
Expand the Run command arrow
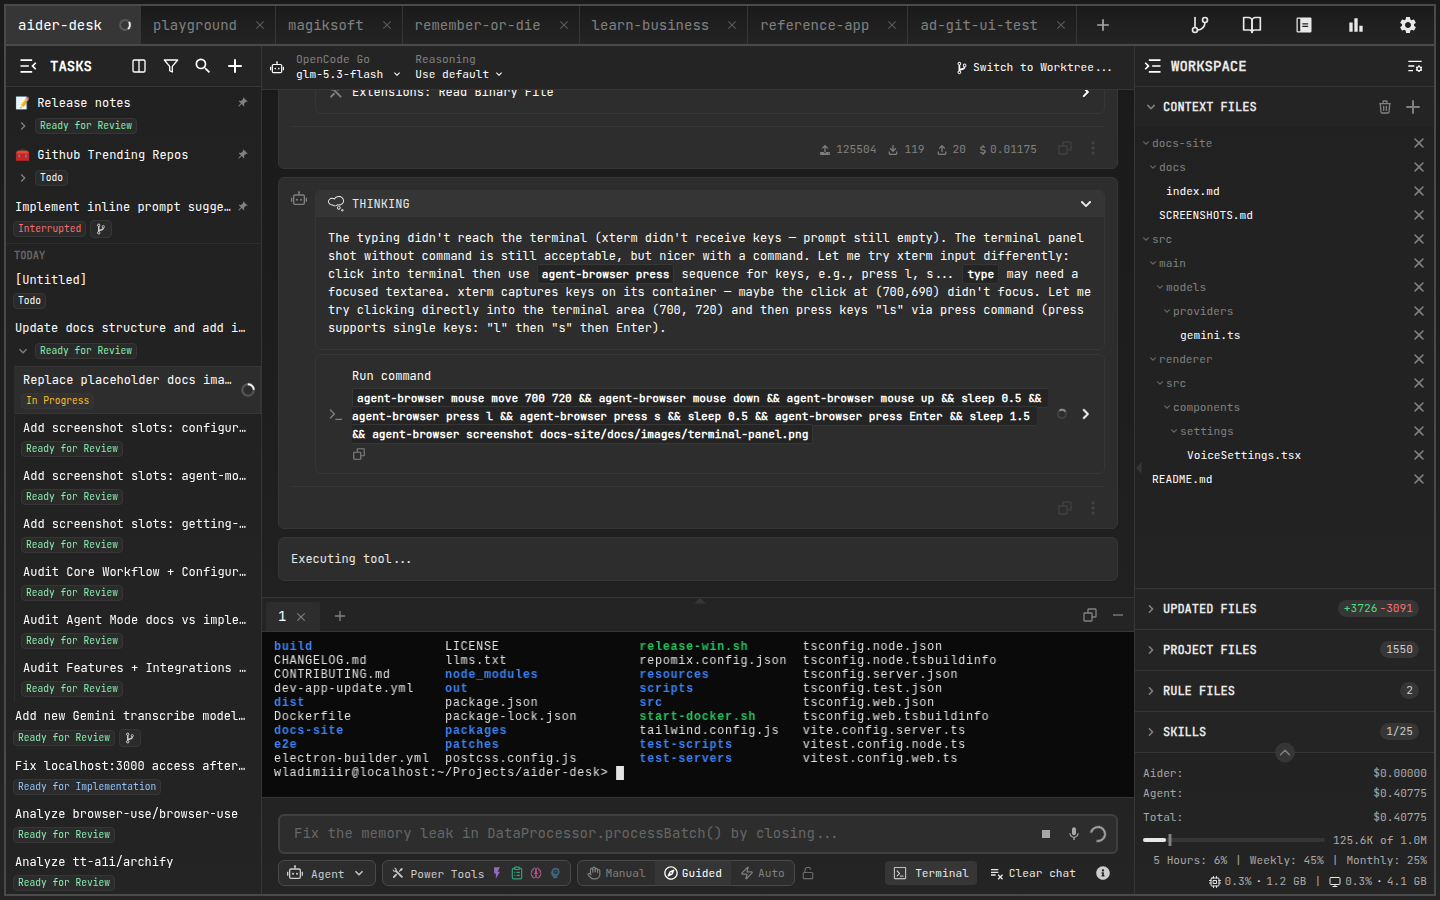(x=1086, y=414)
